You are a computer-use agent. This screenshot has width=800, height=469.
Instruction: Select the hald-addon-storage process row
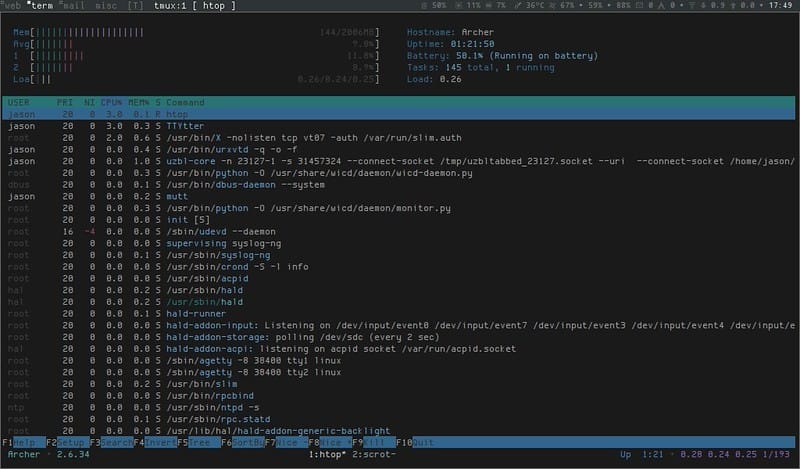[398, 337]
